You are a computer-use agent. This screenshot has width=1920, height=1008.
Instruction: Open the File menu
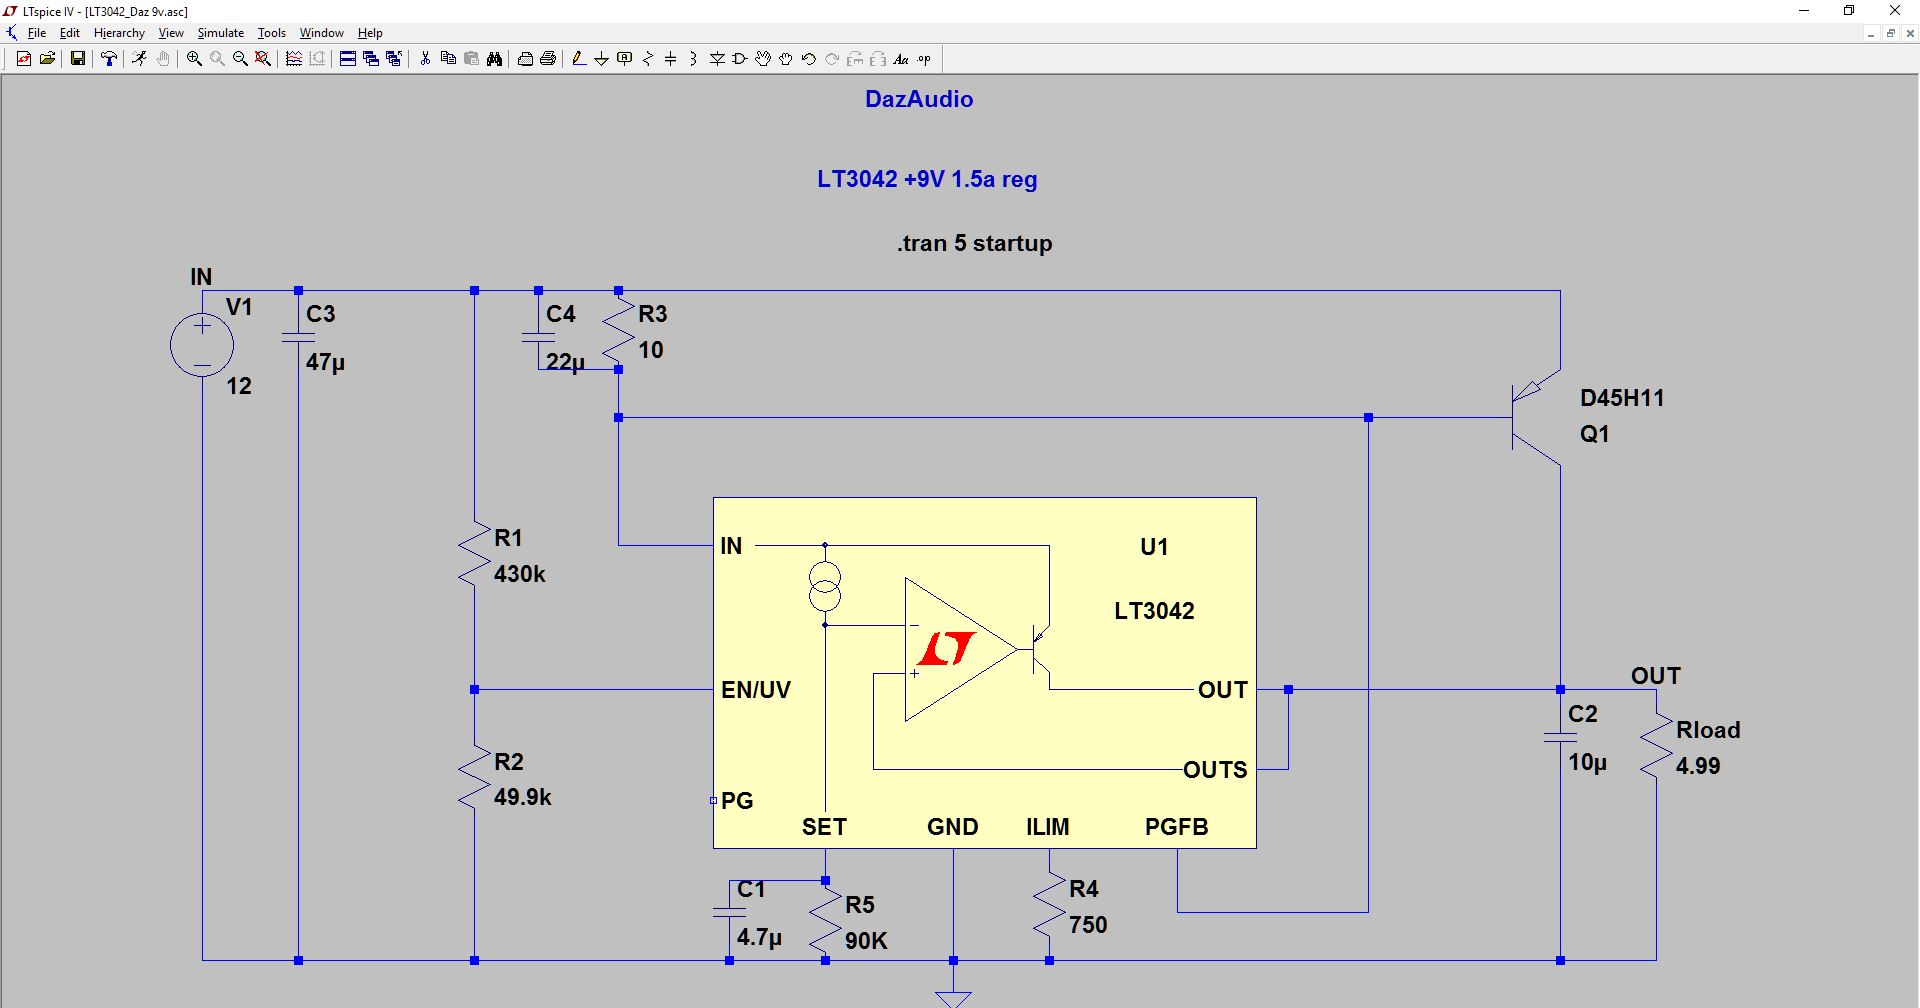coord(37,33)
